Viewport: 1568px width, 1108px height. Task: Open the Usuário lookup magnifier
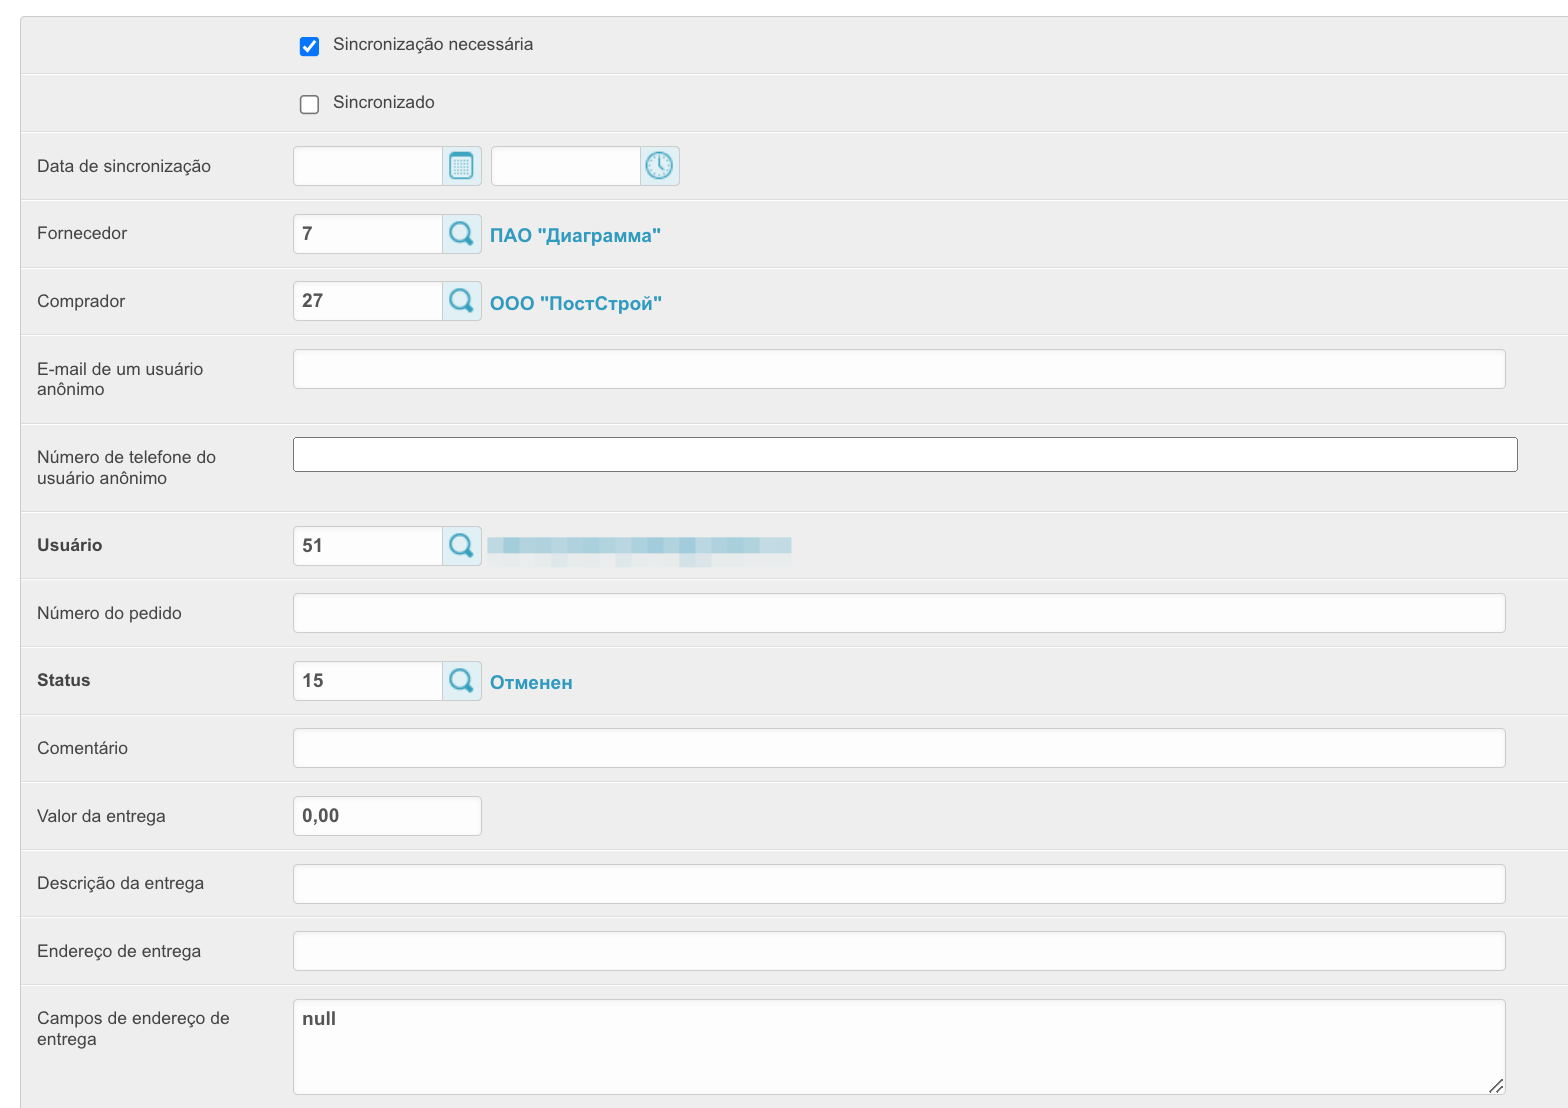click(461, 546)
